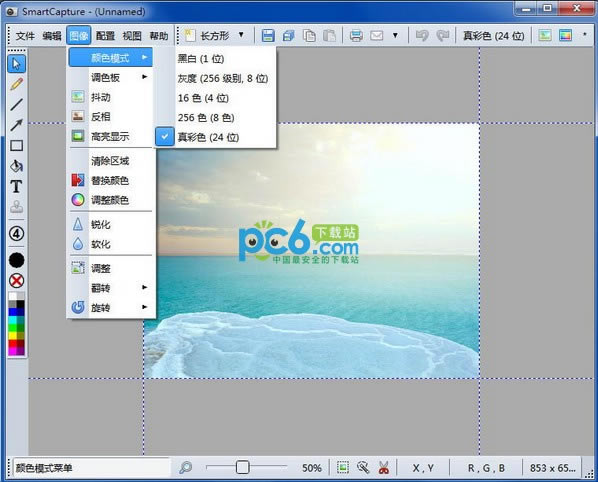Open the 编辑 menu

pyautogui.click(x=52, y=36)
